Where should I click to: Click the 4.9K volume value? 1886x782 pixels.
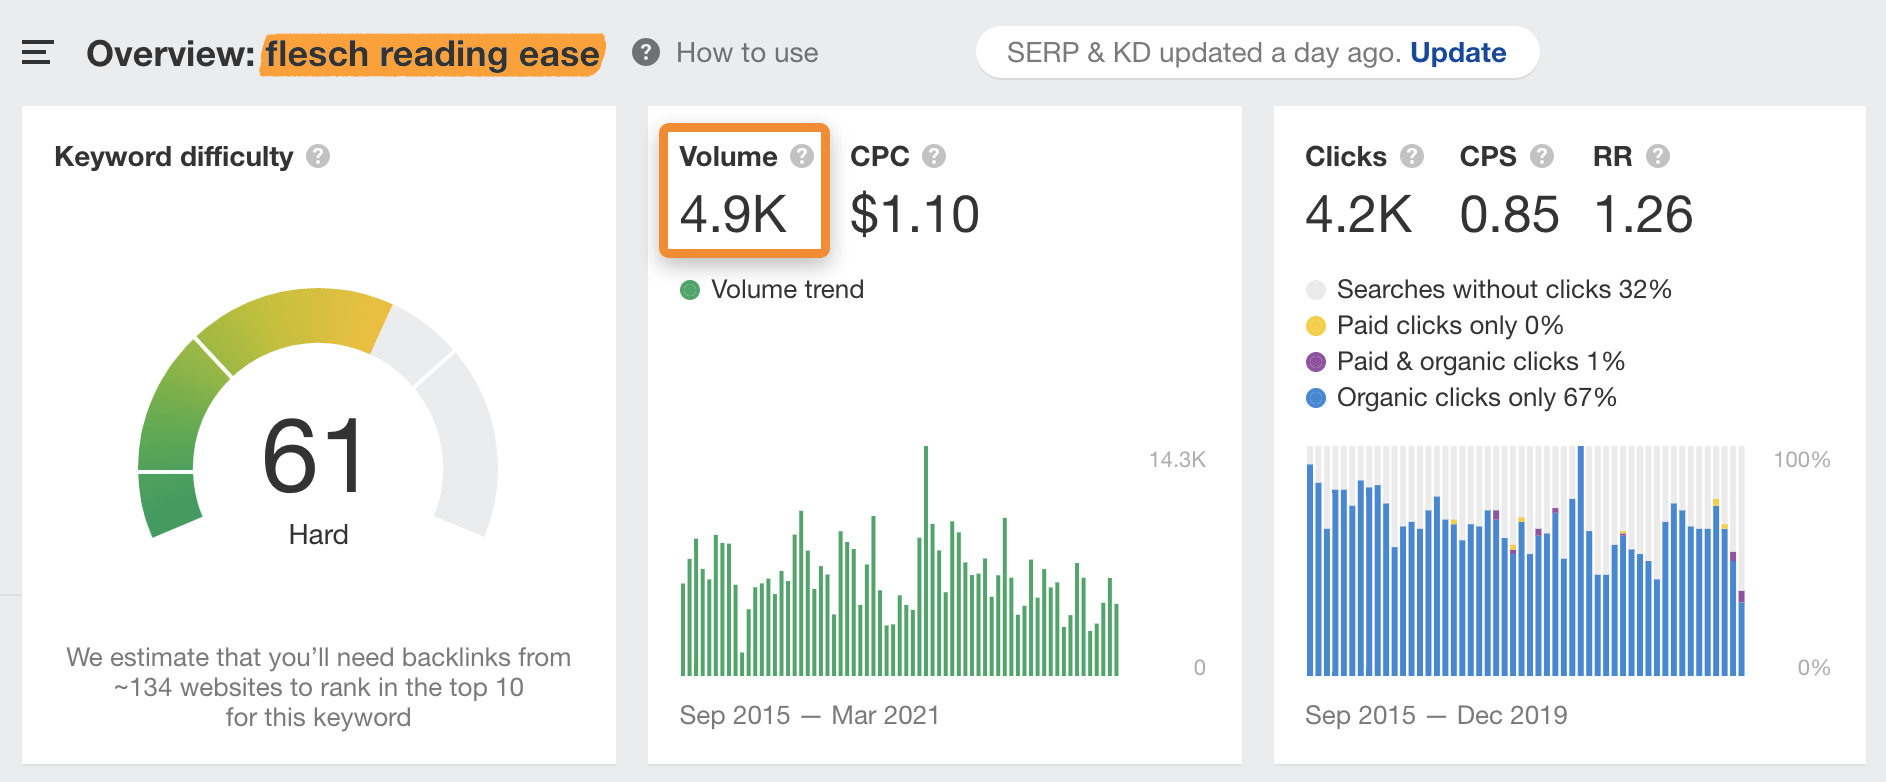click(x=734, y=215)
